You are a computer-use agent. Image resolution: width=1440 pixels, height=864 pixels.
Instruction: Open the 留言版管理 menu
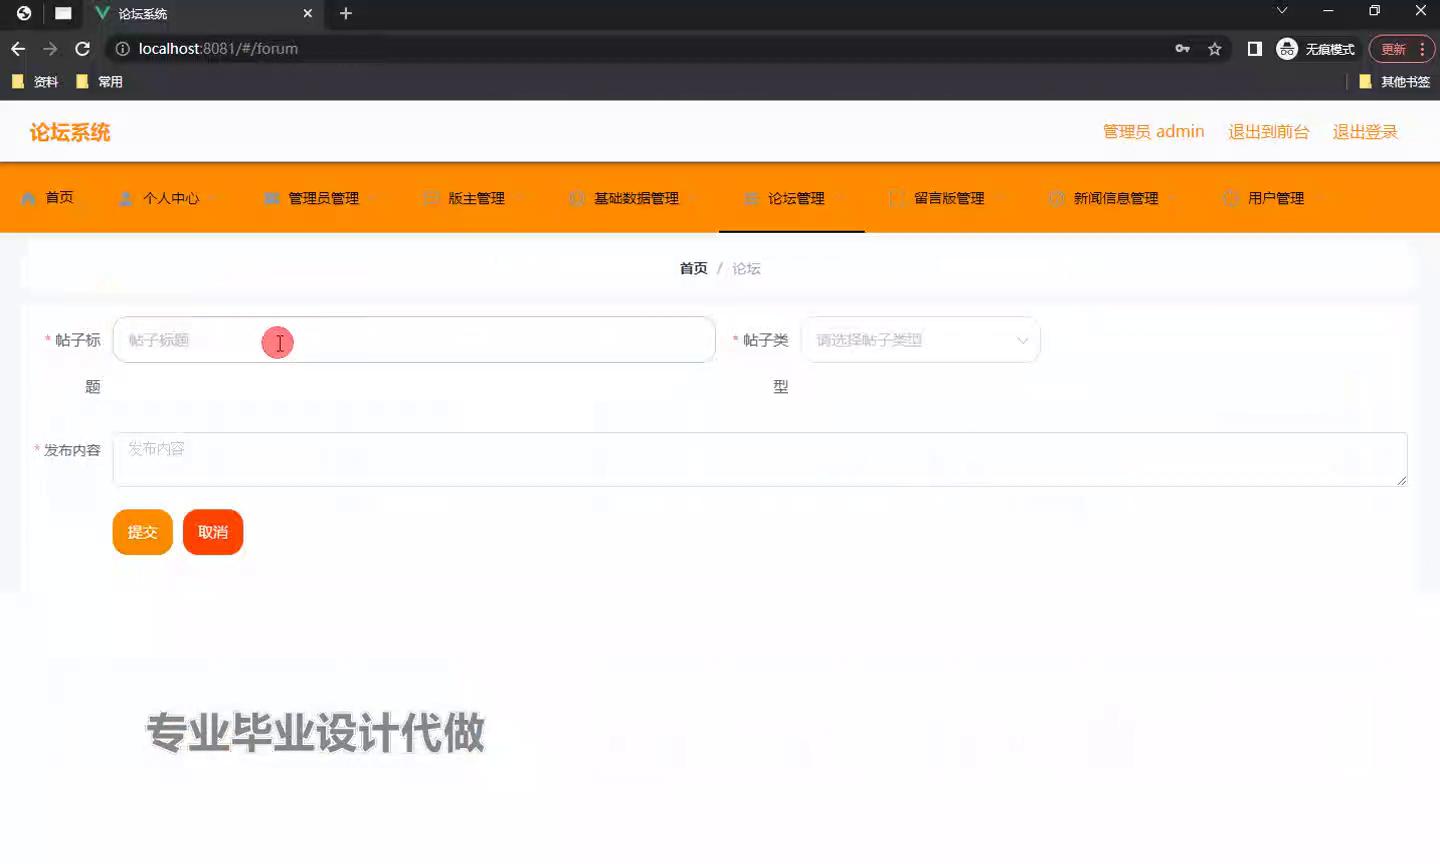(948, 198)
